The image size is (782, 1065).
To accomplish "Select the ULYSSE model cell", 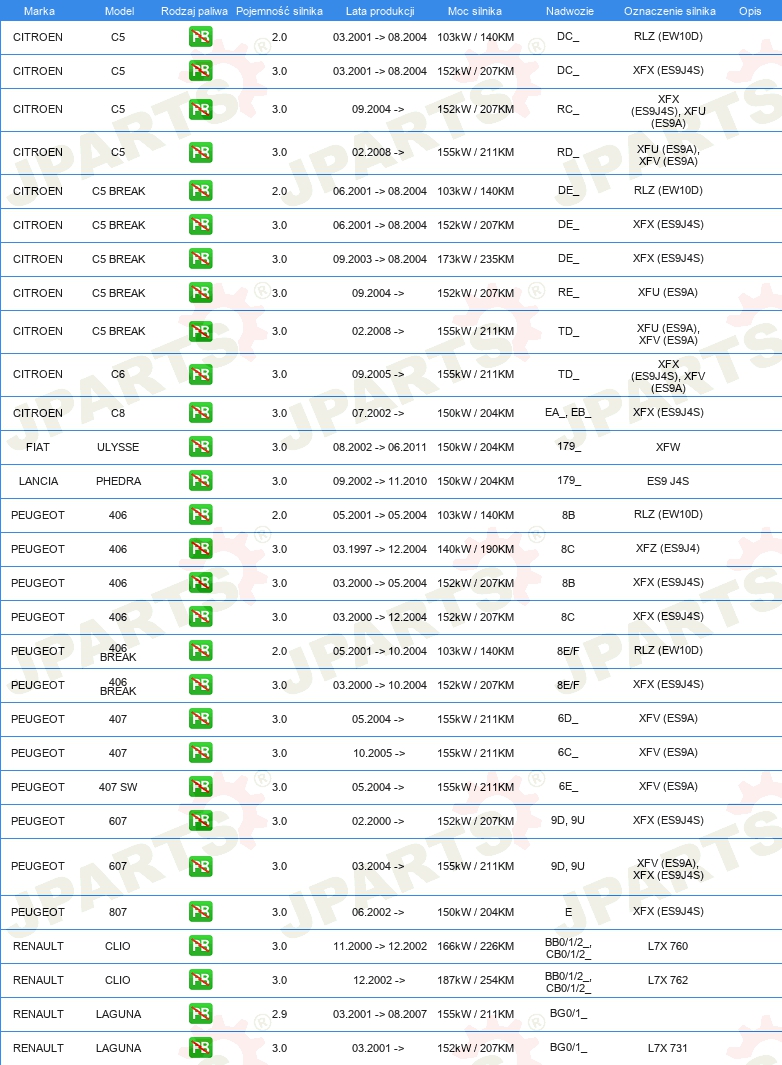I will tap(118, 447).
